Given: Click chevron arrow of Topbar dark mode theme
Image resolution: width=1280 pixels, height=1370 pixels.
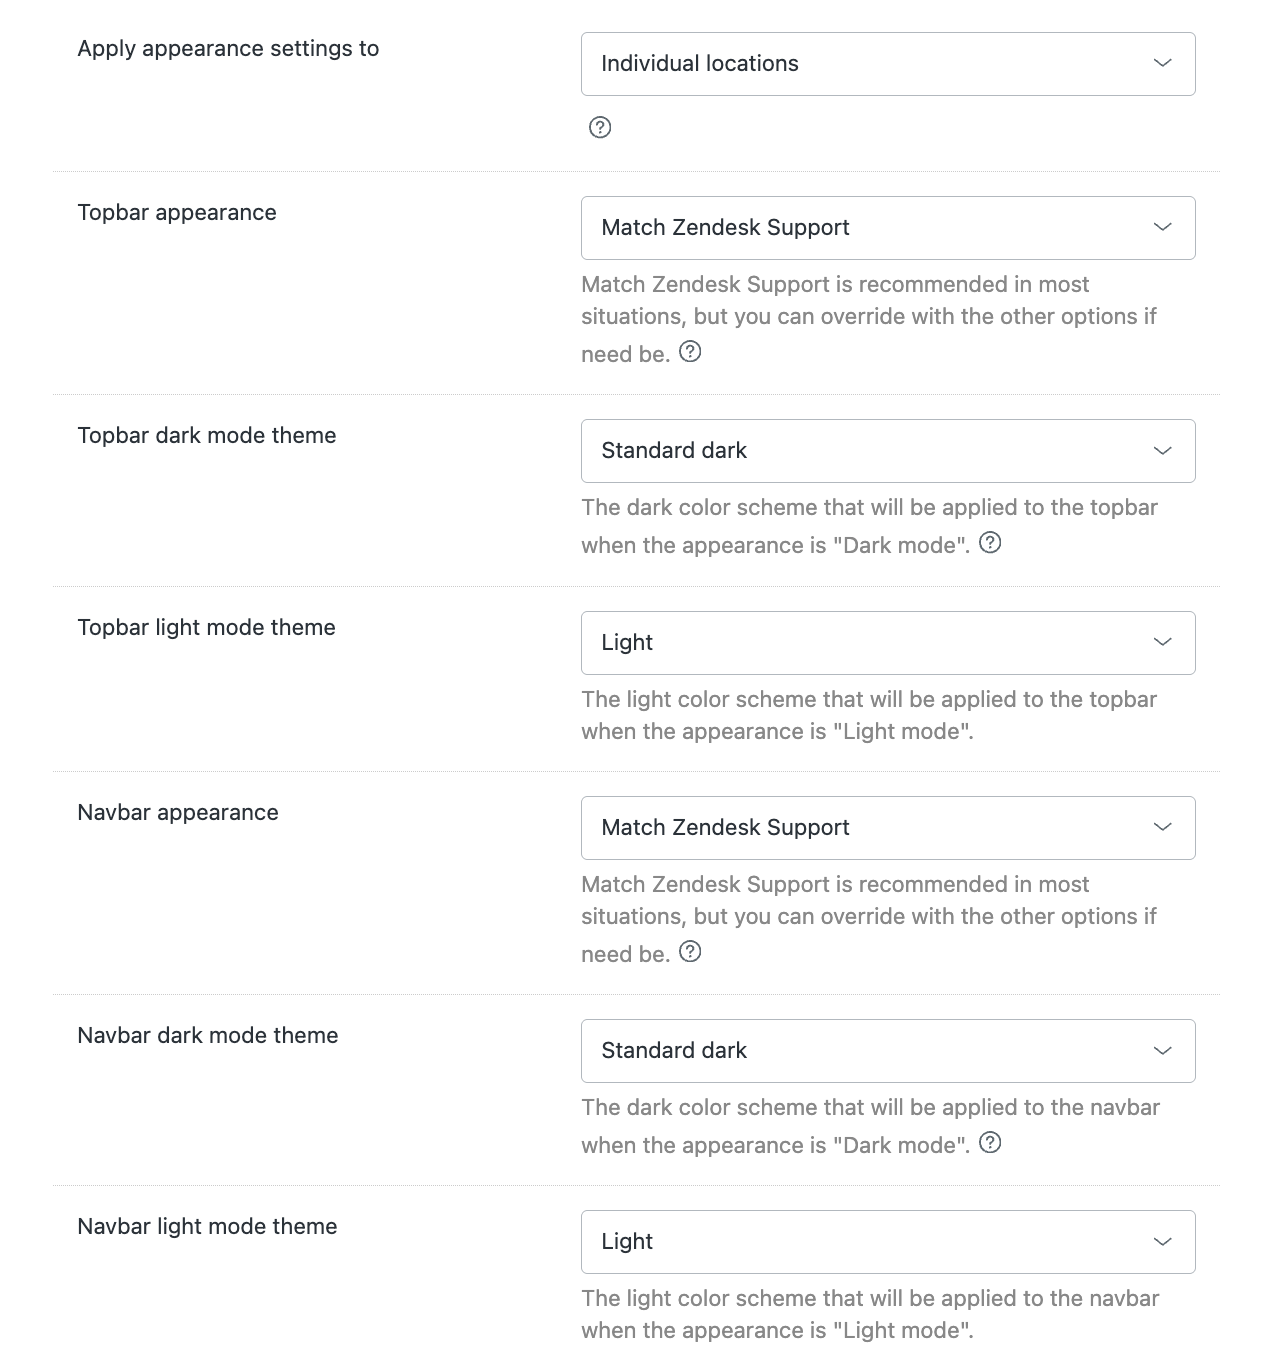Looking at the screenshot, I should (1162, 451).
